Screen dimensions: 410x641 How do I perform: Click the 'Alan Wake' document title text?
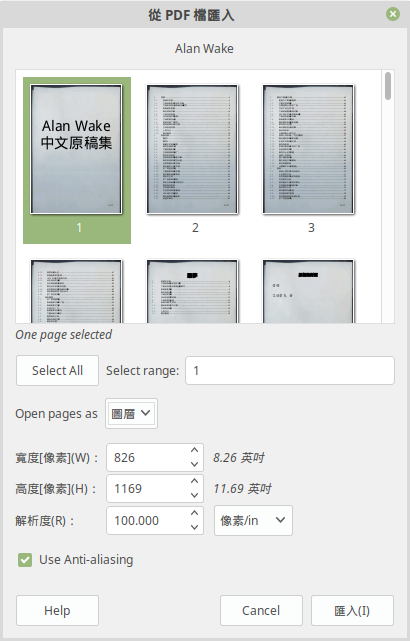[204, 49]
